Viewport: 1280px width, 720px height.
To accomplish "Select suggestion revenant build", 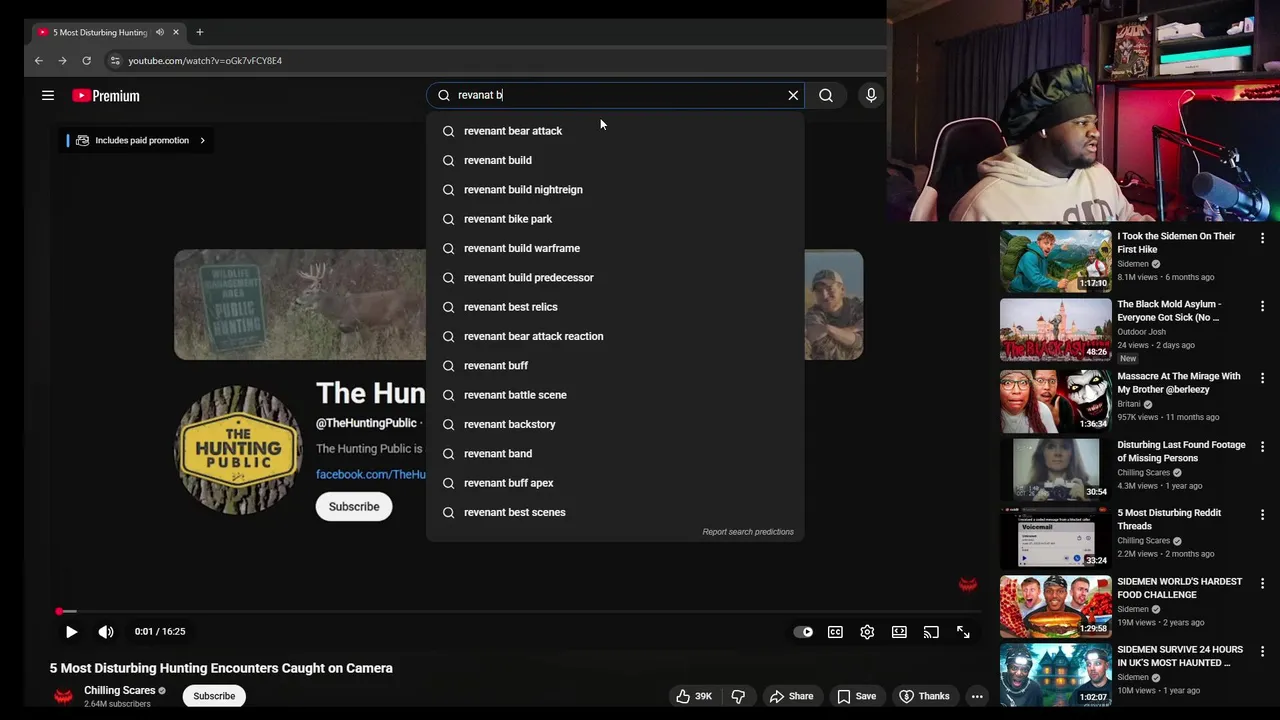I will 615,160.
